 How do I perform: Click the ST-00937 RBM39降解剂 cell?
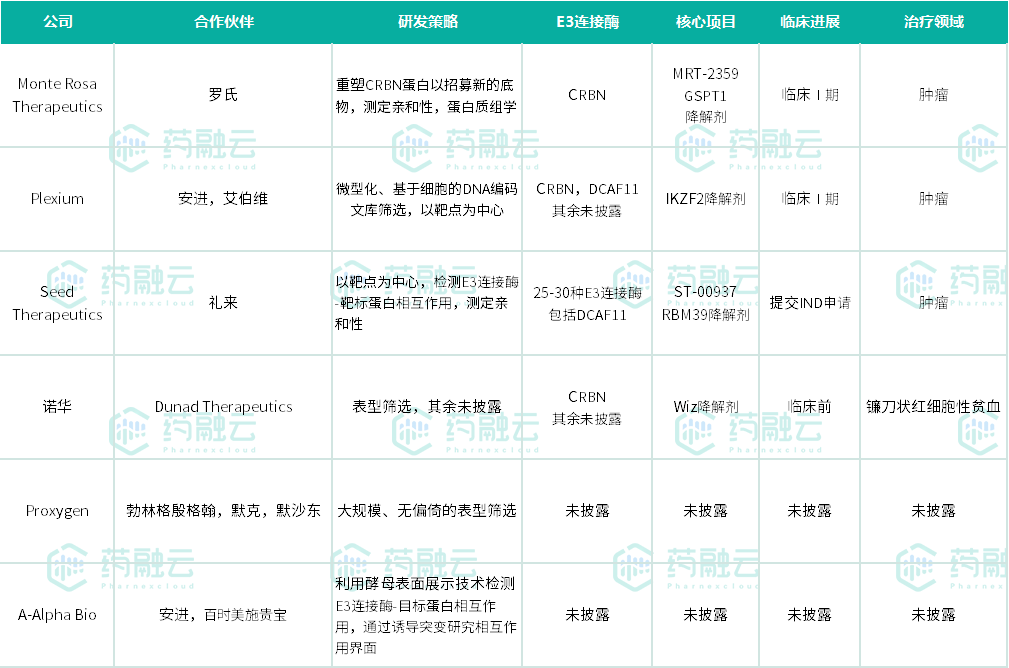coord(705,302)
